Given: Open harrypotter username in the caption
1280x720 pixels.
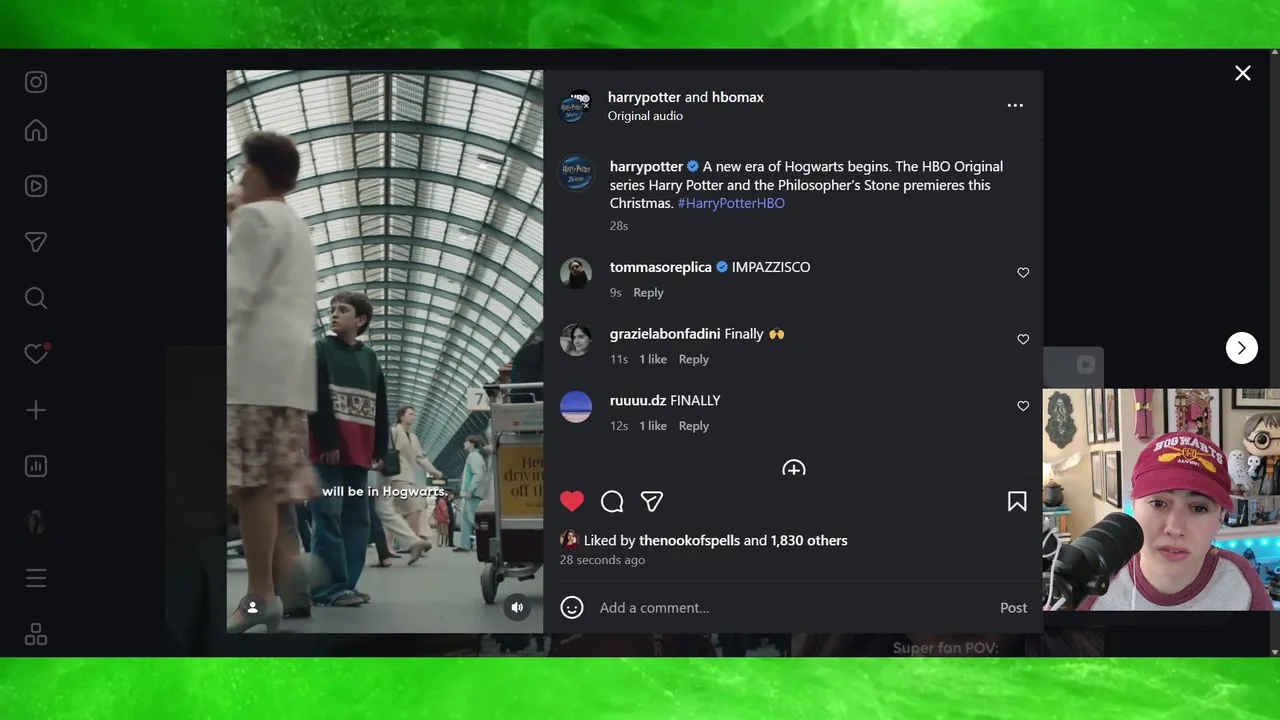Looking at the screenshot, I should click(x=646, y=166).
